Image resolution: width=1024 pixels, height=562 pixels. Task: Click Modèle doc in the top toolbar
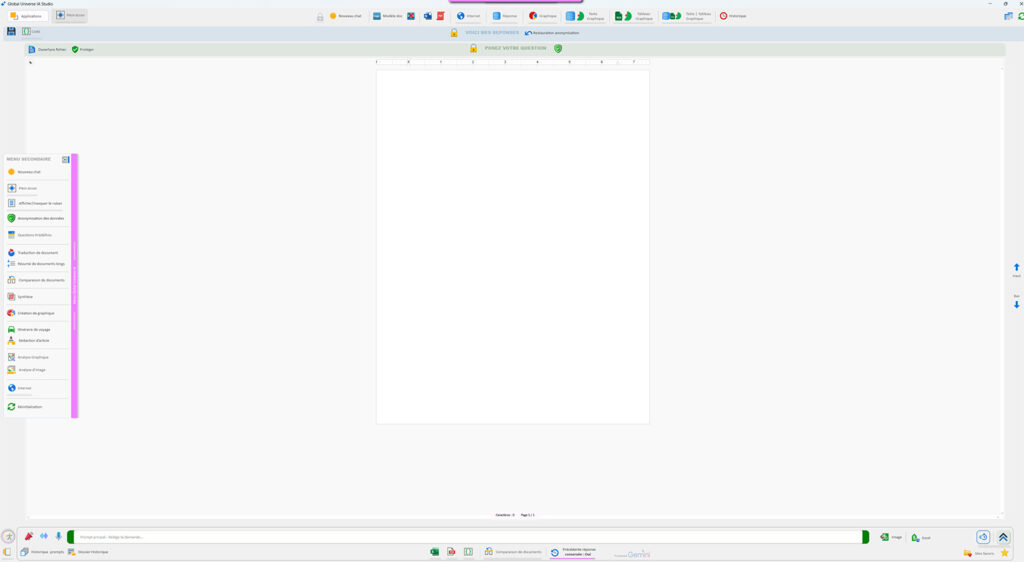pyautogui.click(x=387, y=16)
